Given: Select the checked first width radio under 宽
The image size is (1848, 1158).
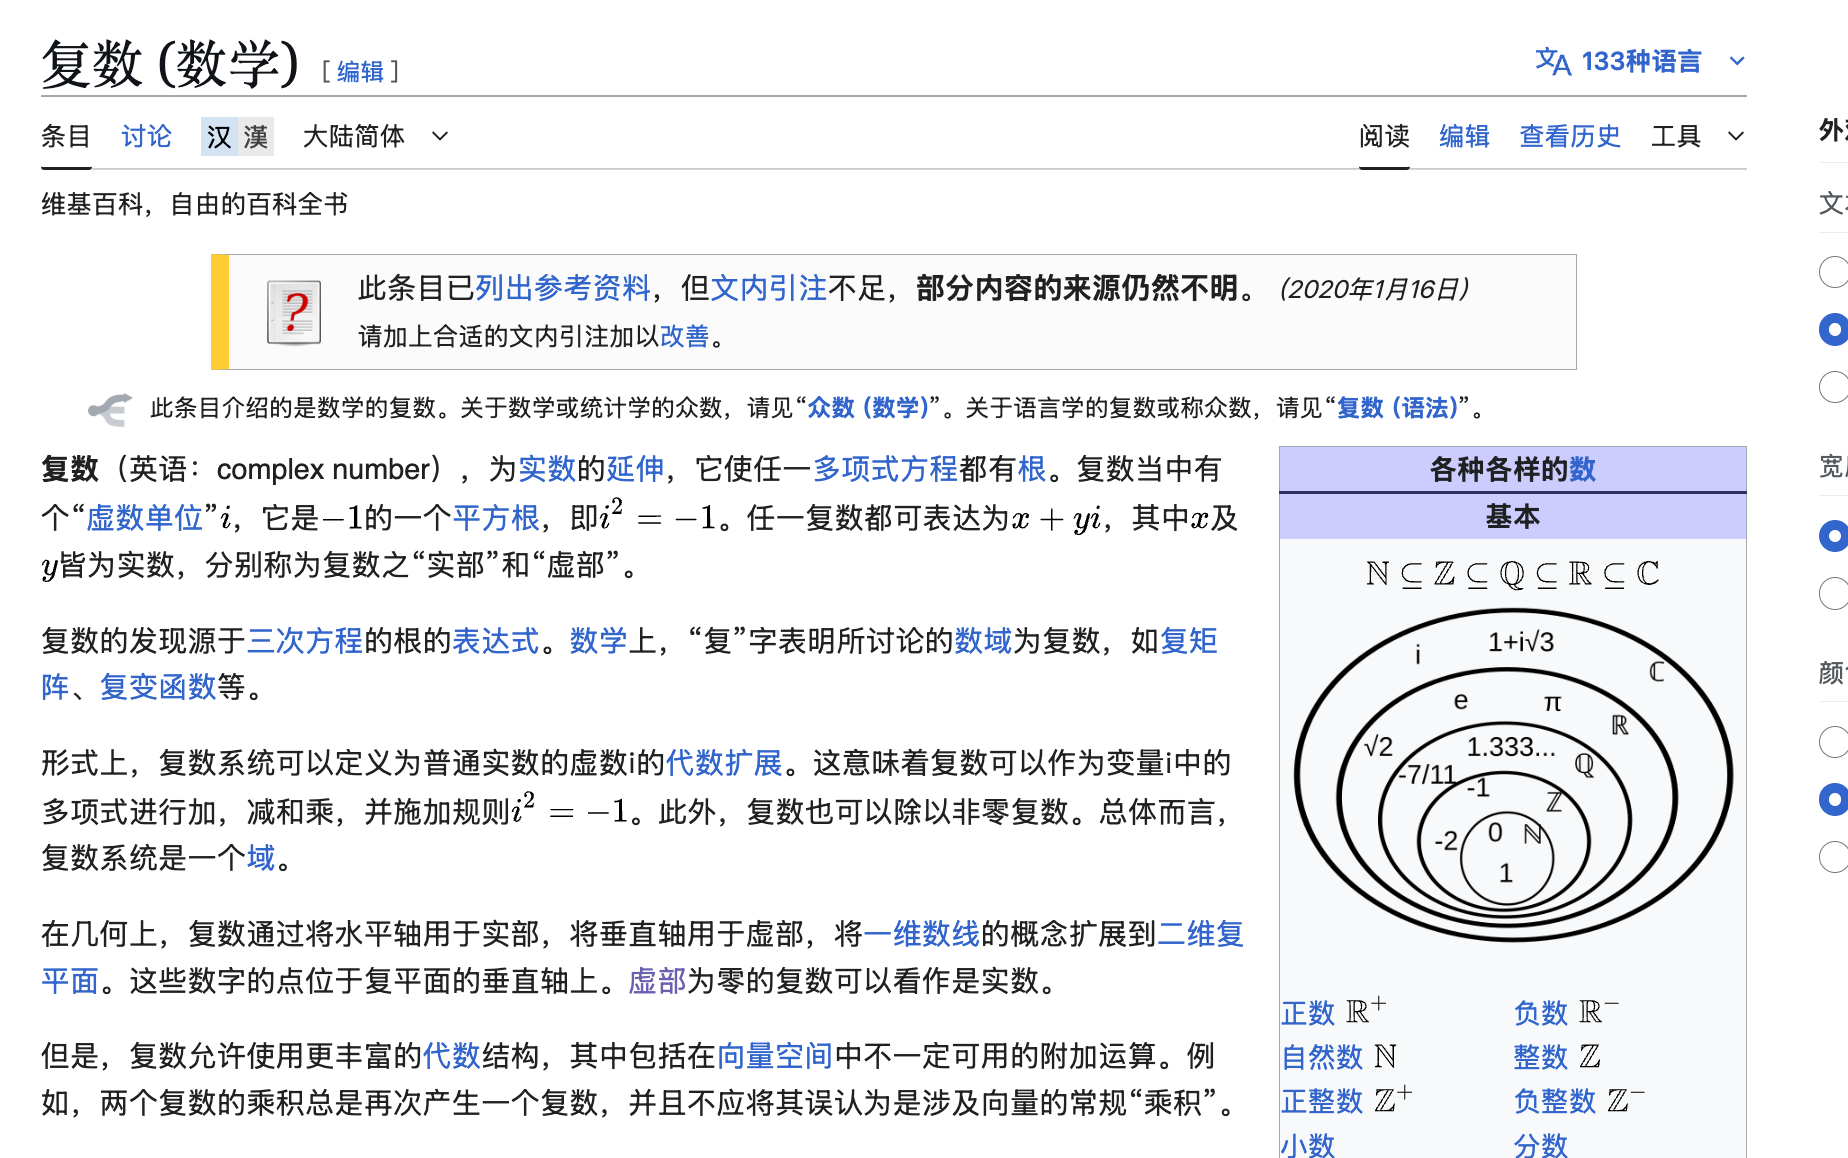Looking at the screenshot, I should (1833, 536).
